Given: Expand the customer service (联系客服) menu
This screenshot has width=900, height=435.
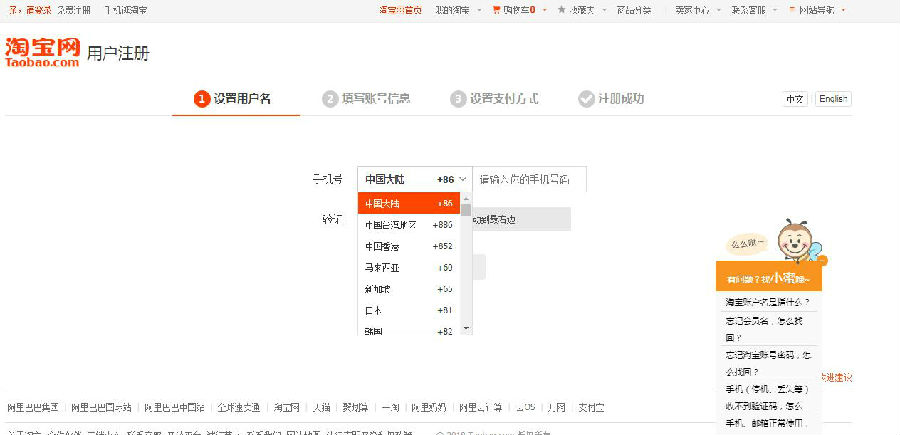Looking at the screenshot, I should point(775,10).
